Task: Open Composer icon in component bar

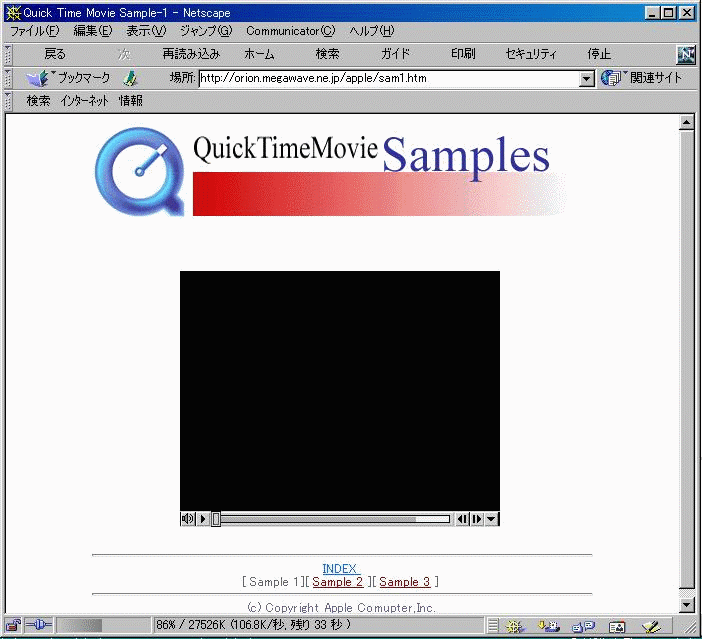Action: point(651,626)
